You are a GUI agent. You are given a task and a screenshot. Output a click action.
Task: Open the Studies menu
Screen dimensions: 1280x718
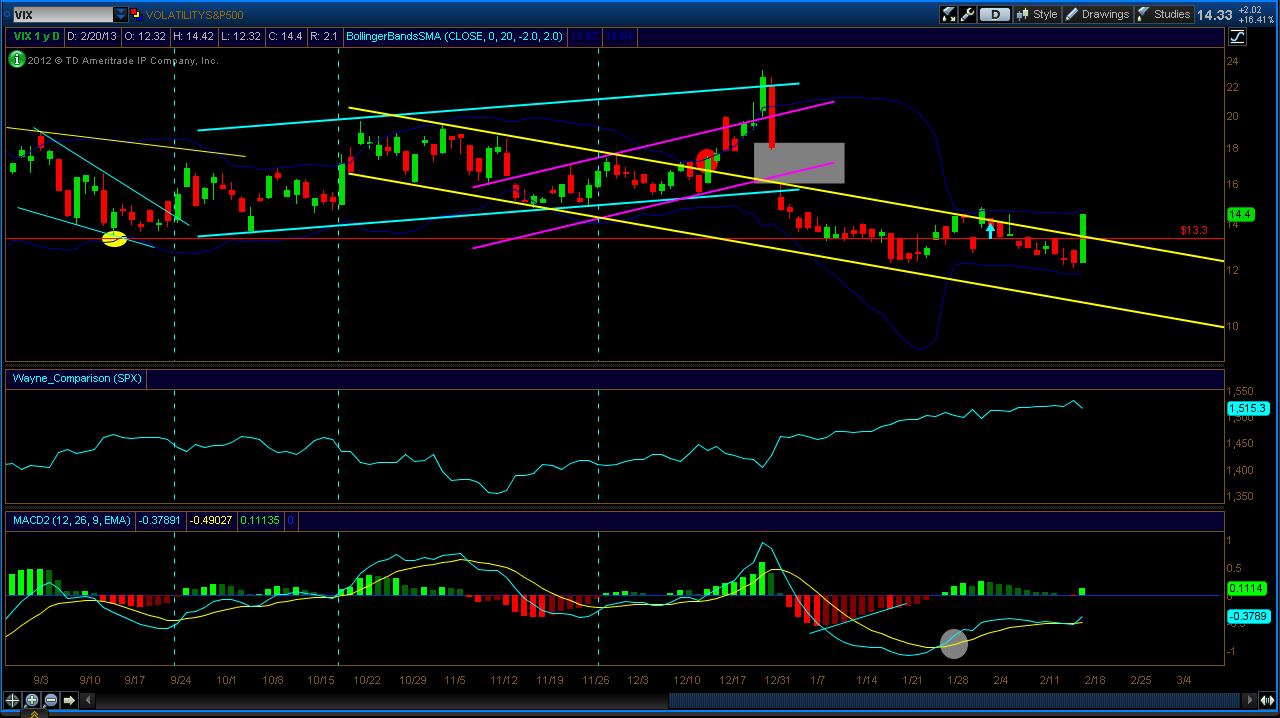tap(1164, 14)
